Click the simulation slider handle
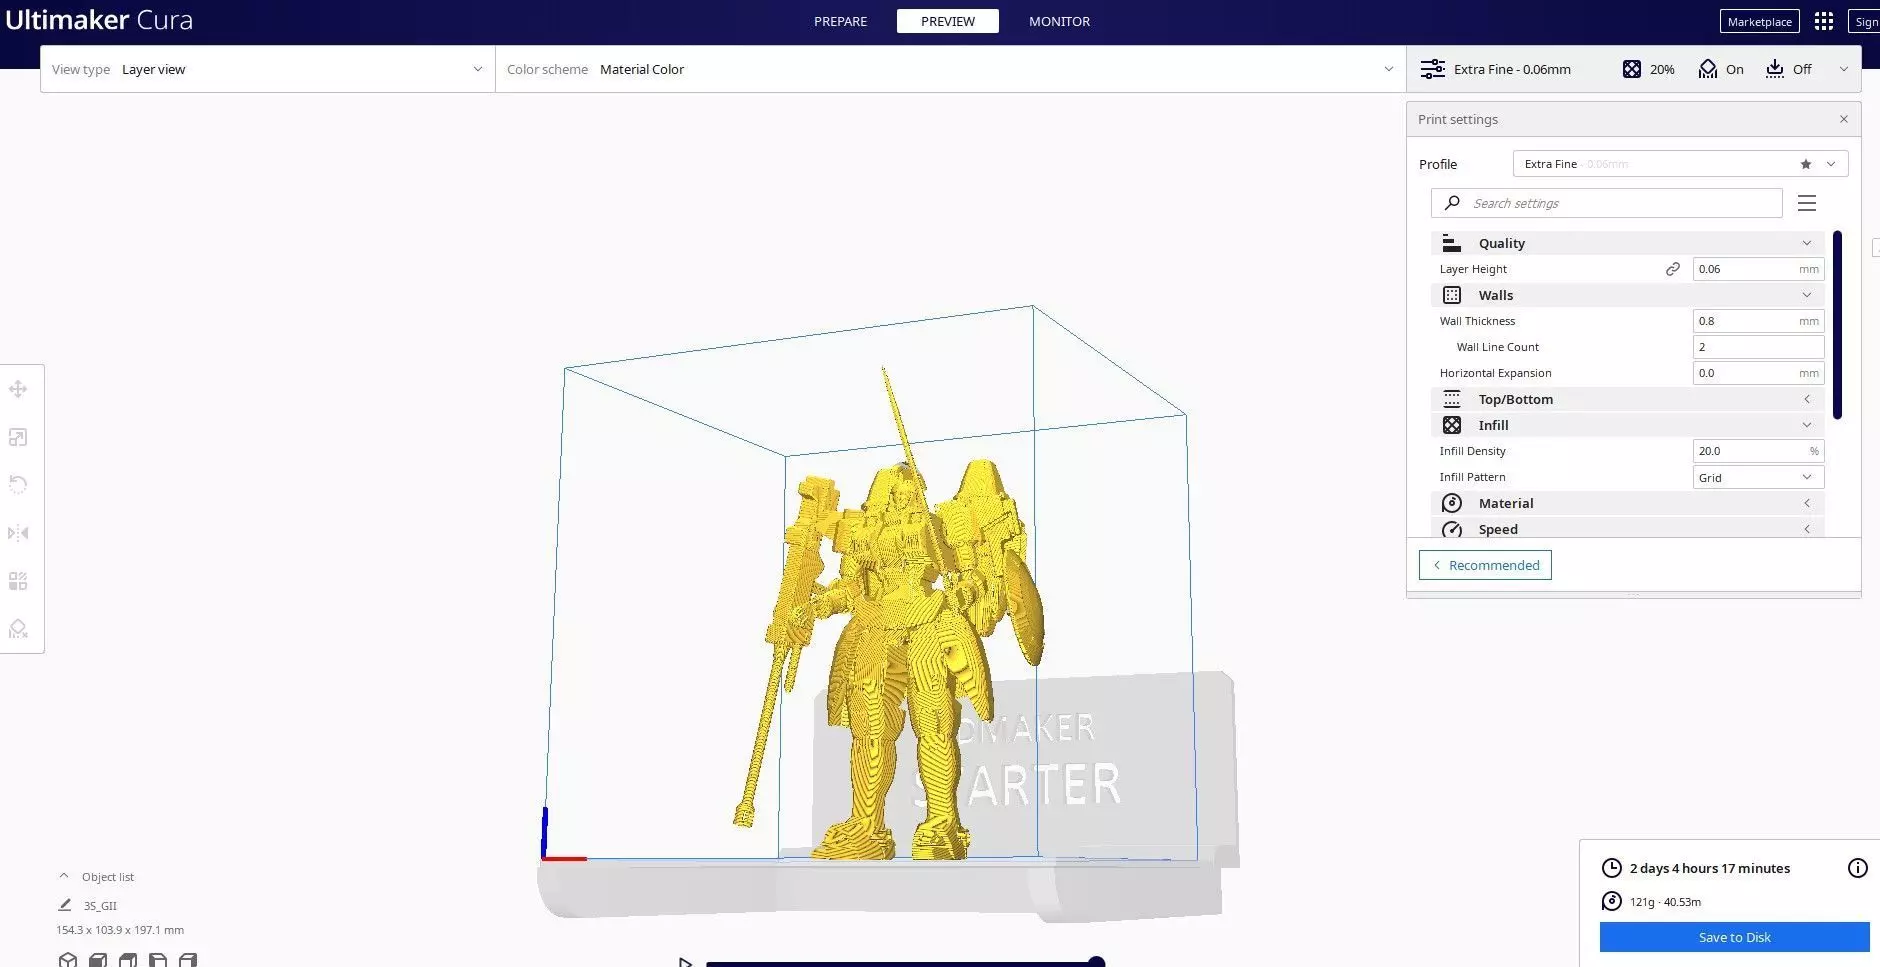 coord(1096,962)
